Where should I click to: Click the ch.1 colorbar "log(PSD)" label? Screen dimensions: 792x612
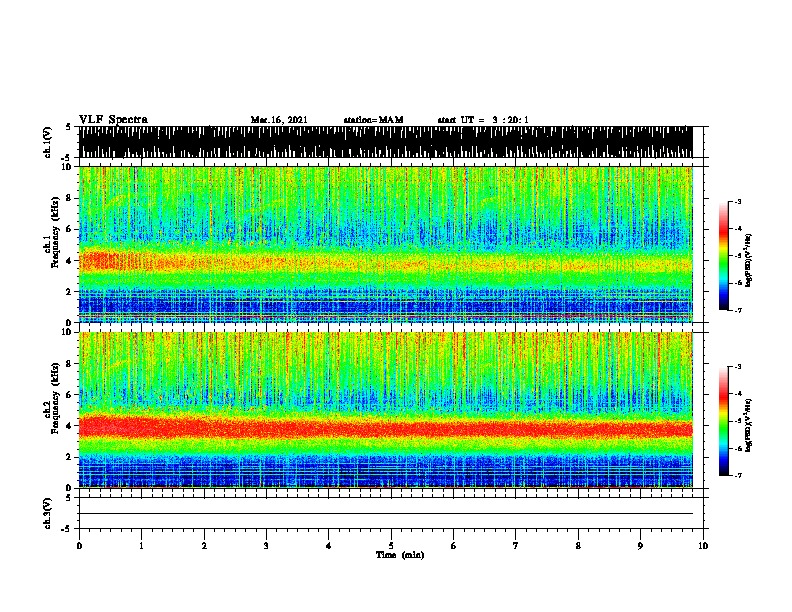click(748, 260)
